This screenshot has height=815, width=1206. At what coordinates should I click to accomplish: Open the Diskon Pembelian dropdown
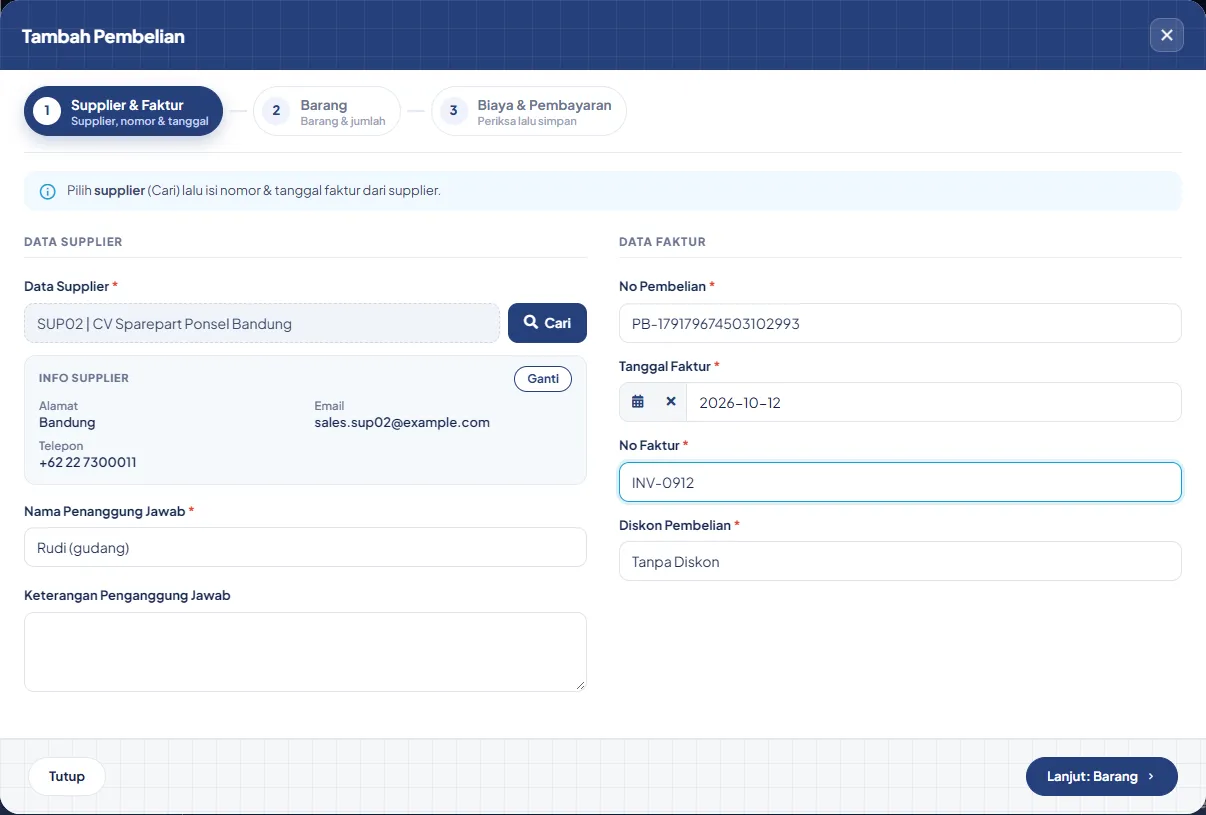click(900, 562)
